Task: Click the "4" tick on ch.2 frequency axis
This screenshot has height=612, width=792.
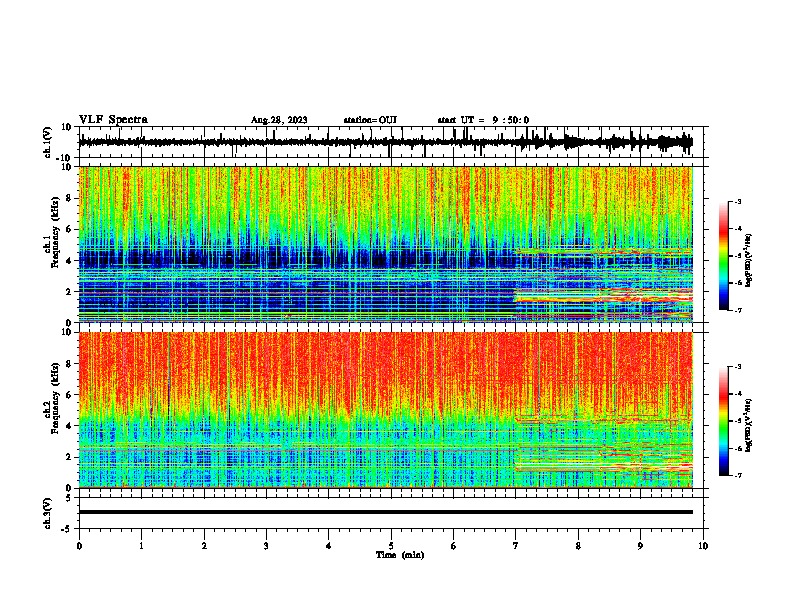Action: [x=69, y=426]
